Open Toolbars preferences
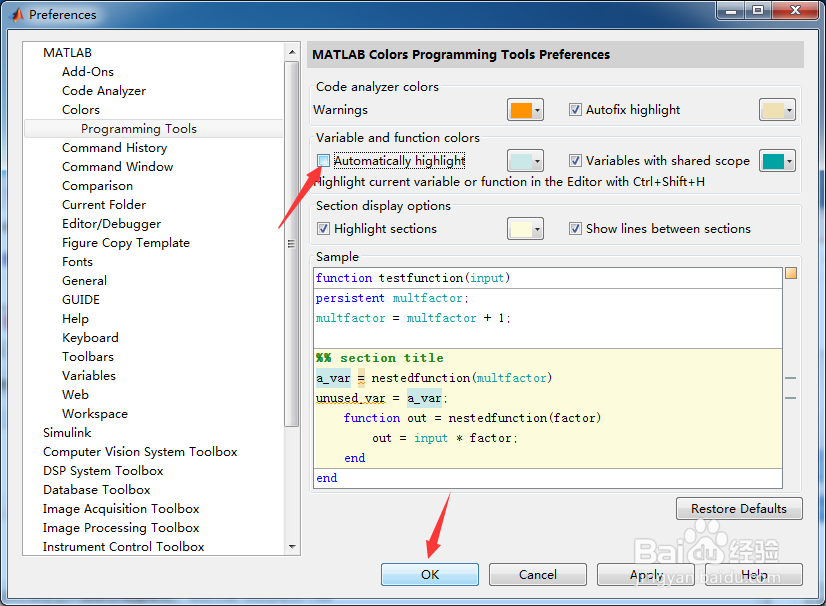This screenshot has height=606, width=826. click(x=88, y=357)
